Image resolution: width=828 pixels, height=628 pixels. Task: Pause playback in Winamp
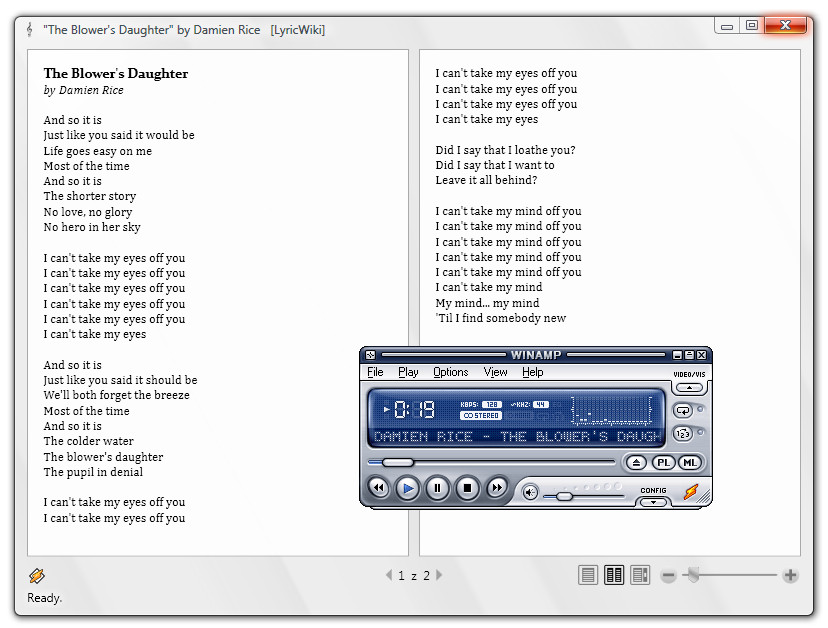tap(437, 488)
